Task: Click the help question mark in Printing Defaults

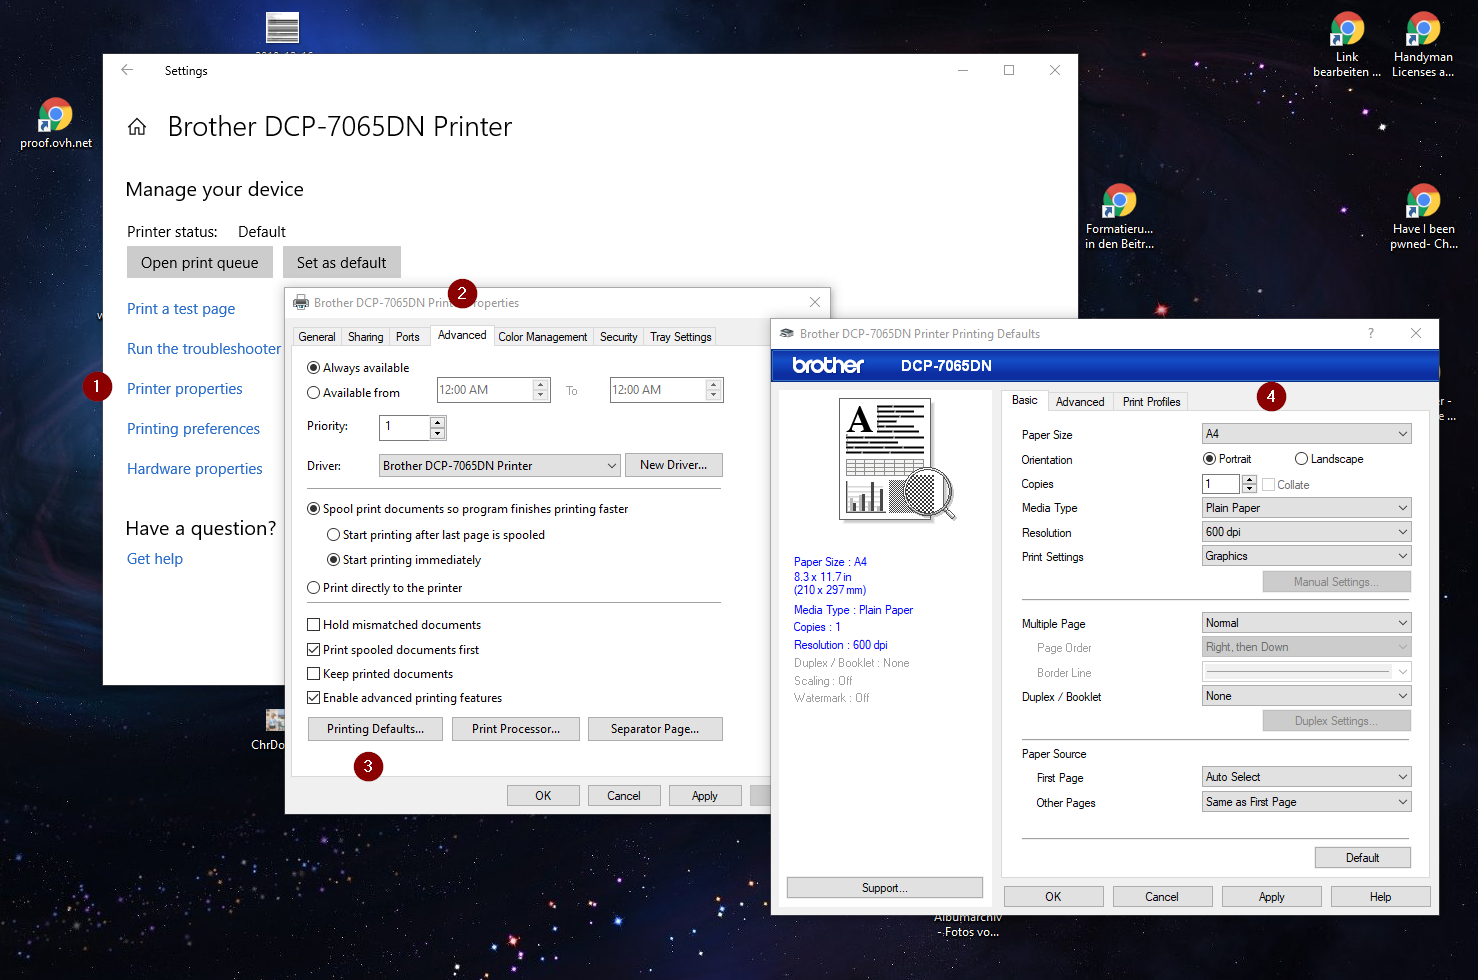Action: (1370, 333)
